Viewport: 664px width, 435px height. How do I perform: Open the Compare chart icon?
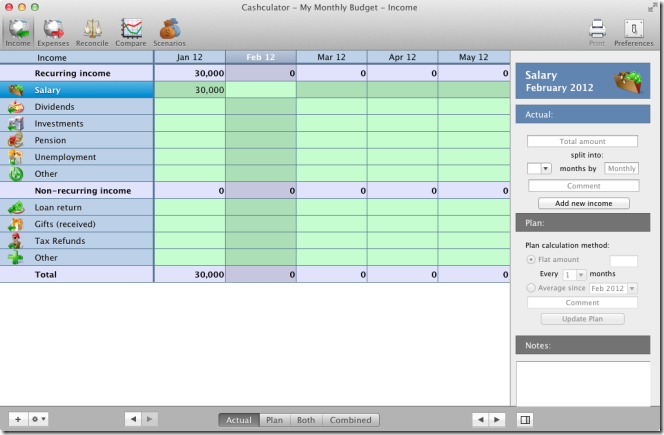pyautogui.click(x=131, y=33)
